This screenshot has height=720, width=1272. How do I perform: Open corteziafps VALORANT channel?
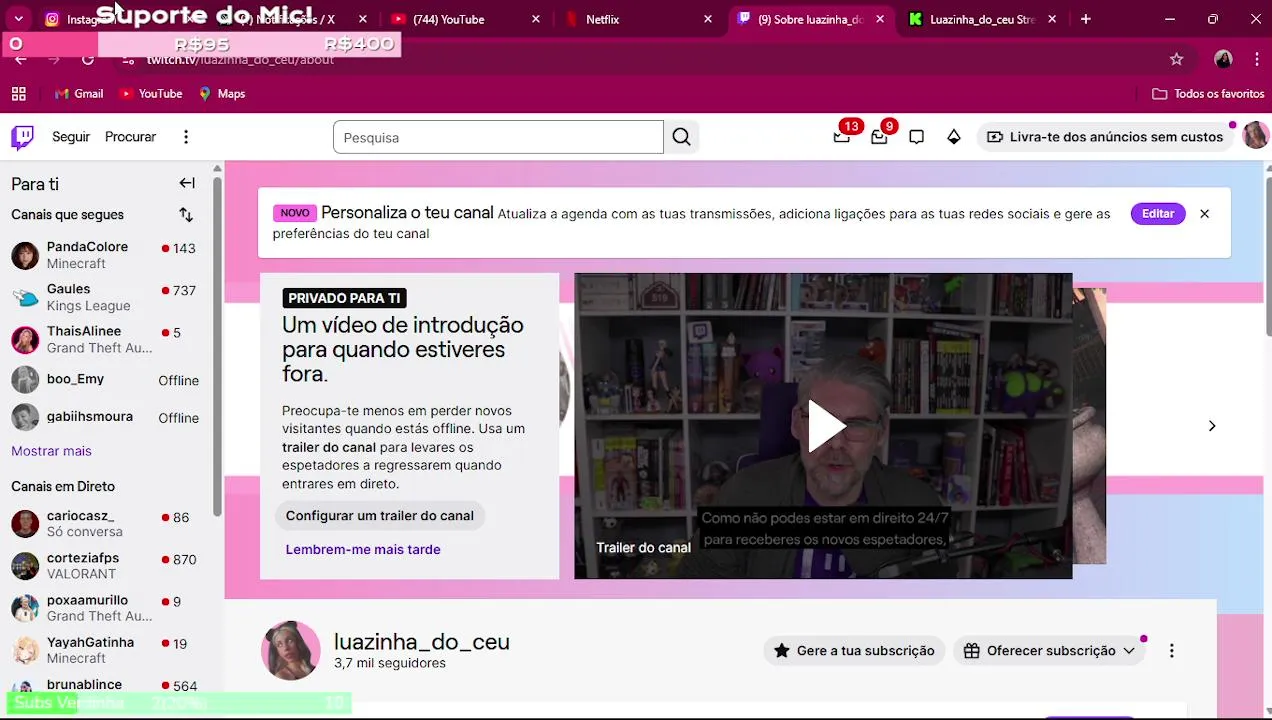pos(105,566)
